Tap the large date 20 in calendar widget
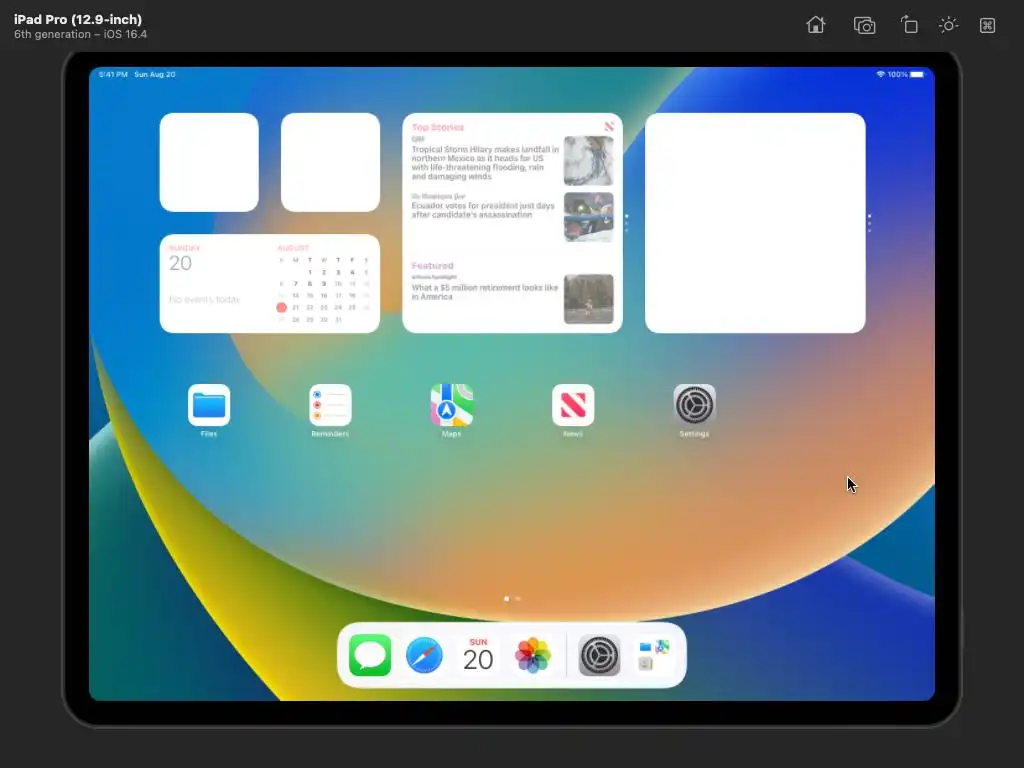This screenshot has height=768, width=1024. click(180, 263)
